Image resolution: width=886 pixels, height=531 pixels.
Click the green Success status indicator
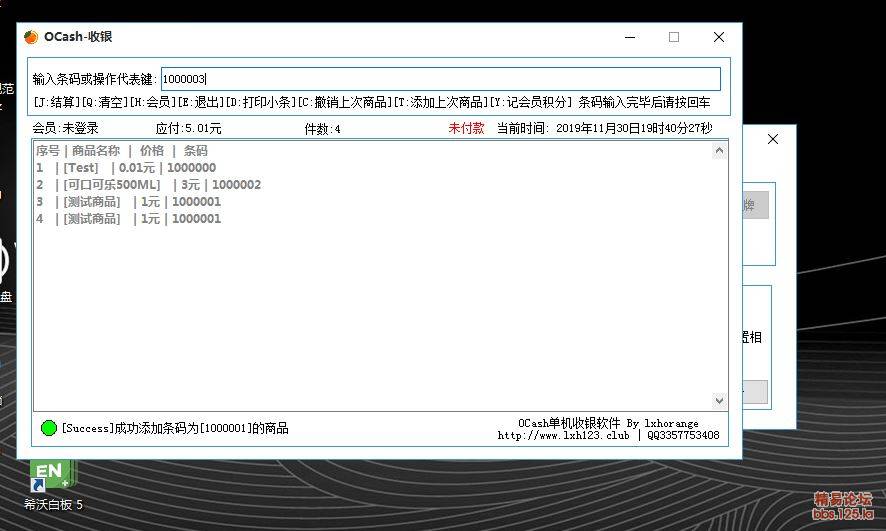click(x=49, y=428)
